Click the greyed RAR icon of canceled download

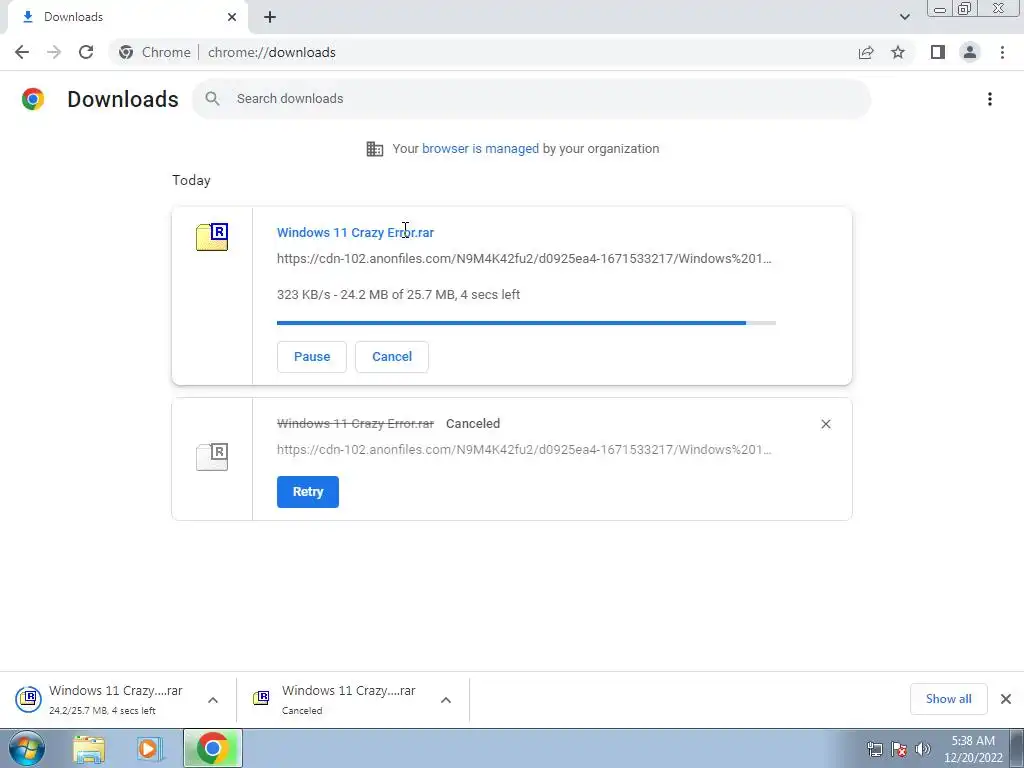tap(212, 456)
